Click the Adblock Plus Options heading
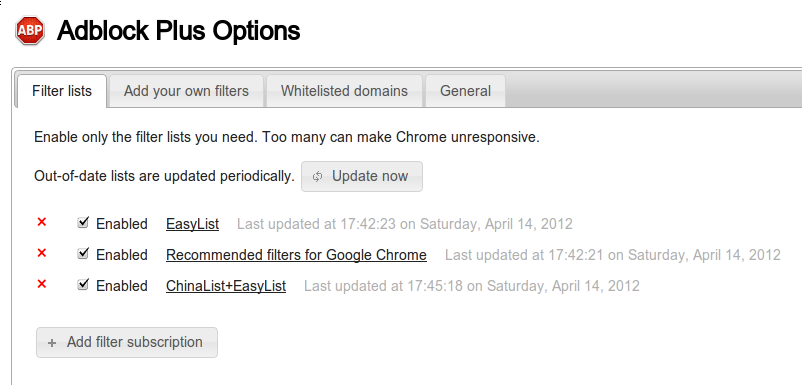This screenshot has height=385, width=802. [x=179, y=31]
